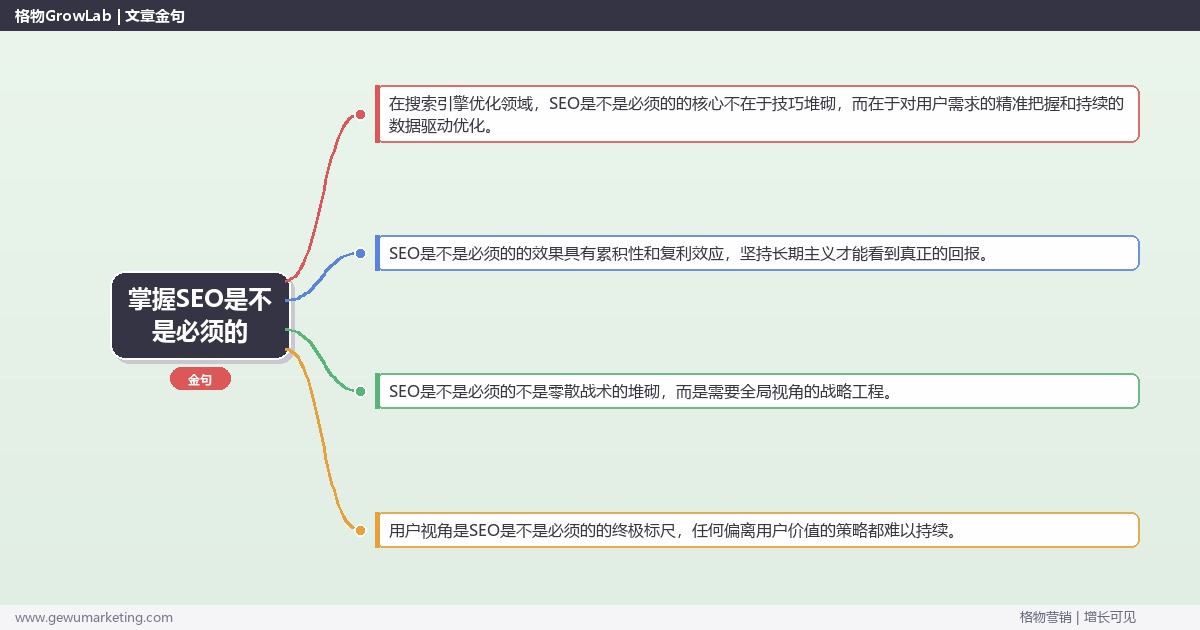This screenshot has height=630, width=1200.
Task: Click the footer text '格物营销 | 增长可见'
Action: (x=1078, y=617)
